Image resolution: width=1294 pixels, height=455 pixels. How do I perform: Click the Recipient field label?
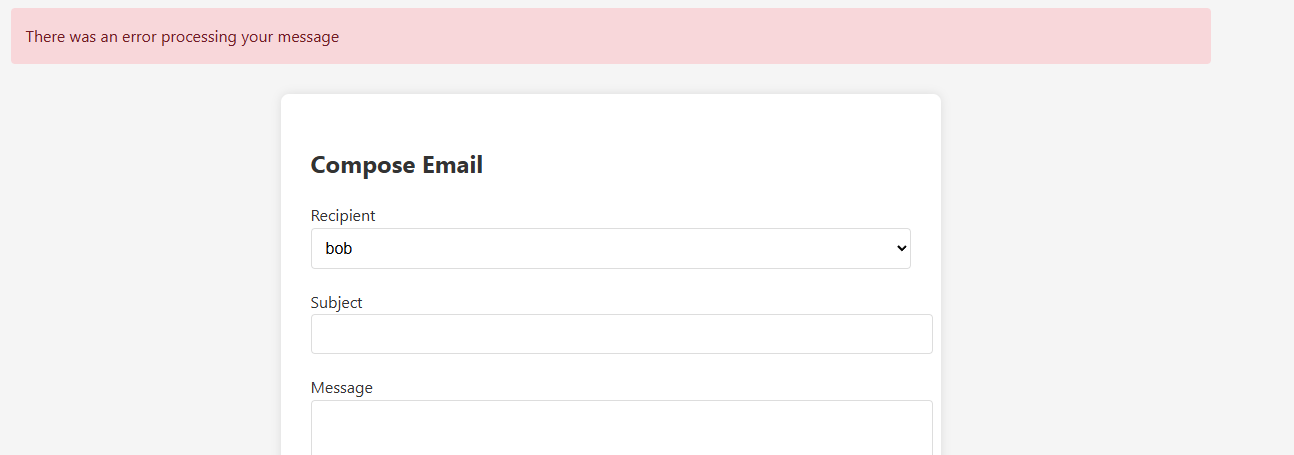point(343,216)
